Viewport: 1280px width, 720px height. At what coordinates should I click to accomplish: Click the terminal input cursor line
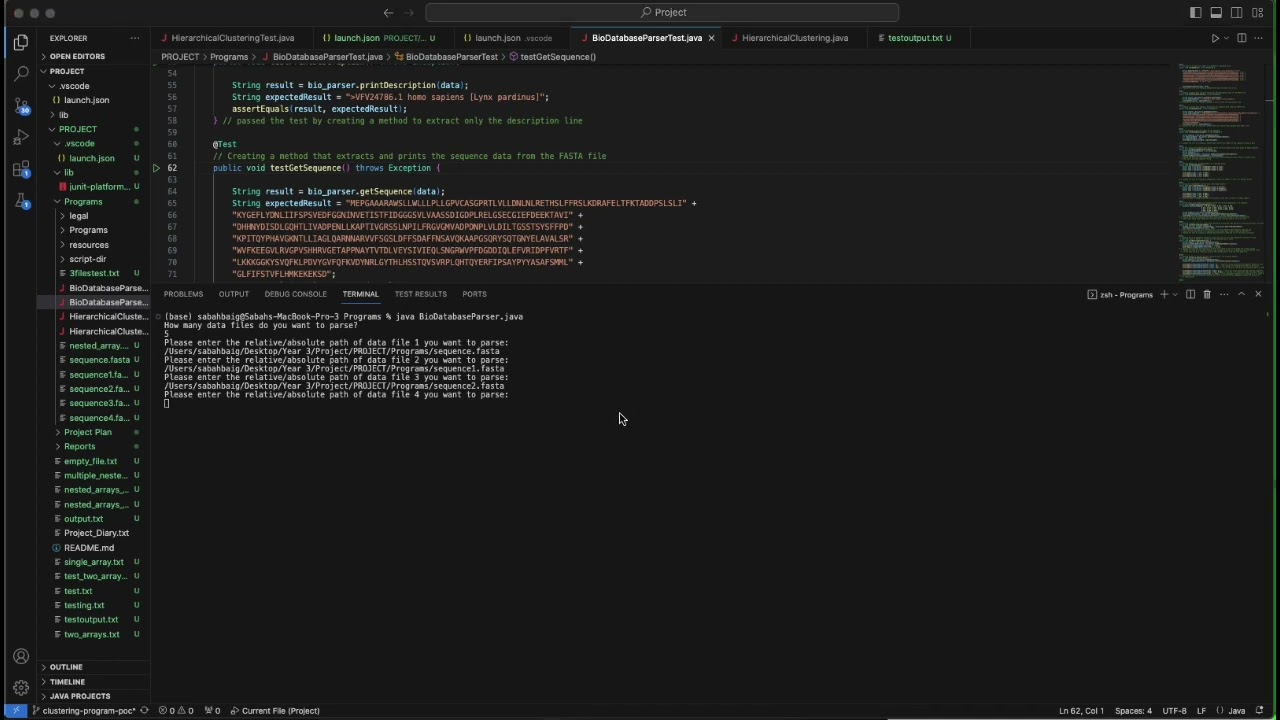(167, 403)
